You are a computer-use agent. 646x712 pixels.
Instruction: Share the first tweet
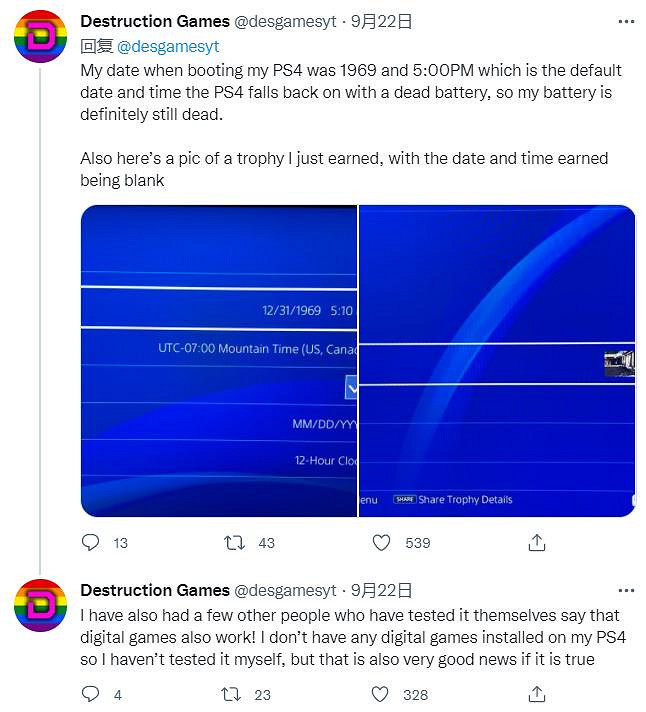[x=537, y=542]
